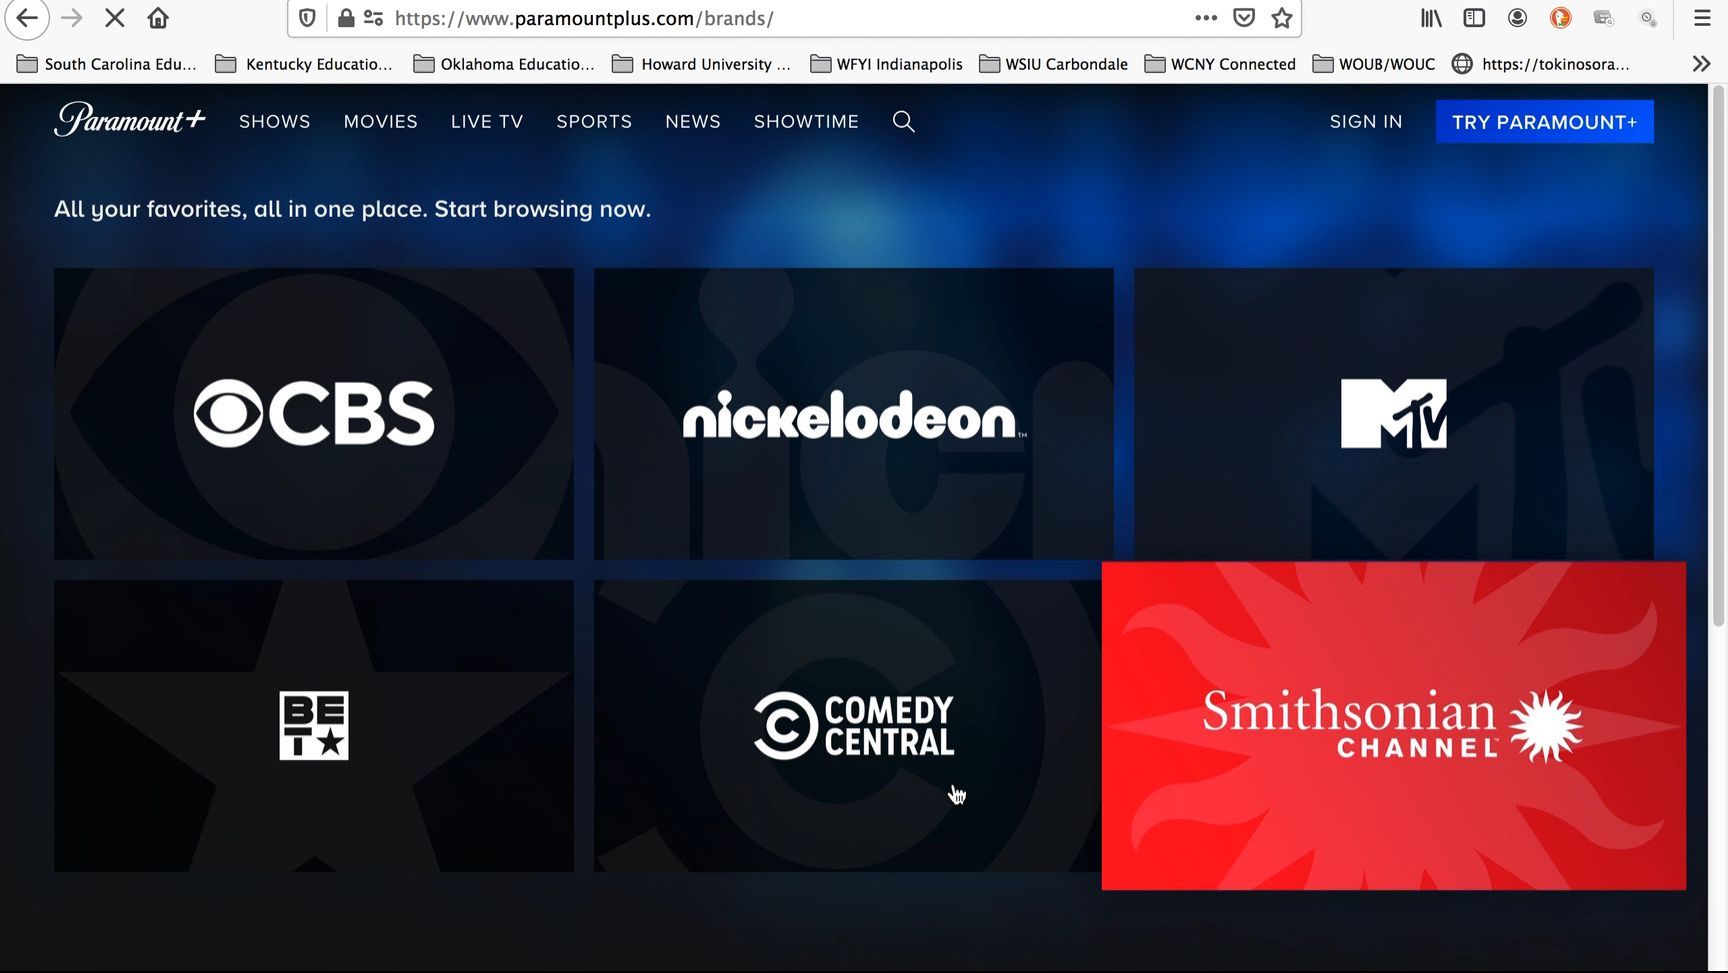Click the vertical page scrollbar
The image size is (1728, 973).
click(x=1718, y=357)
